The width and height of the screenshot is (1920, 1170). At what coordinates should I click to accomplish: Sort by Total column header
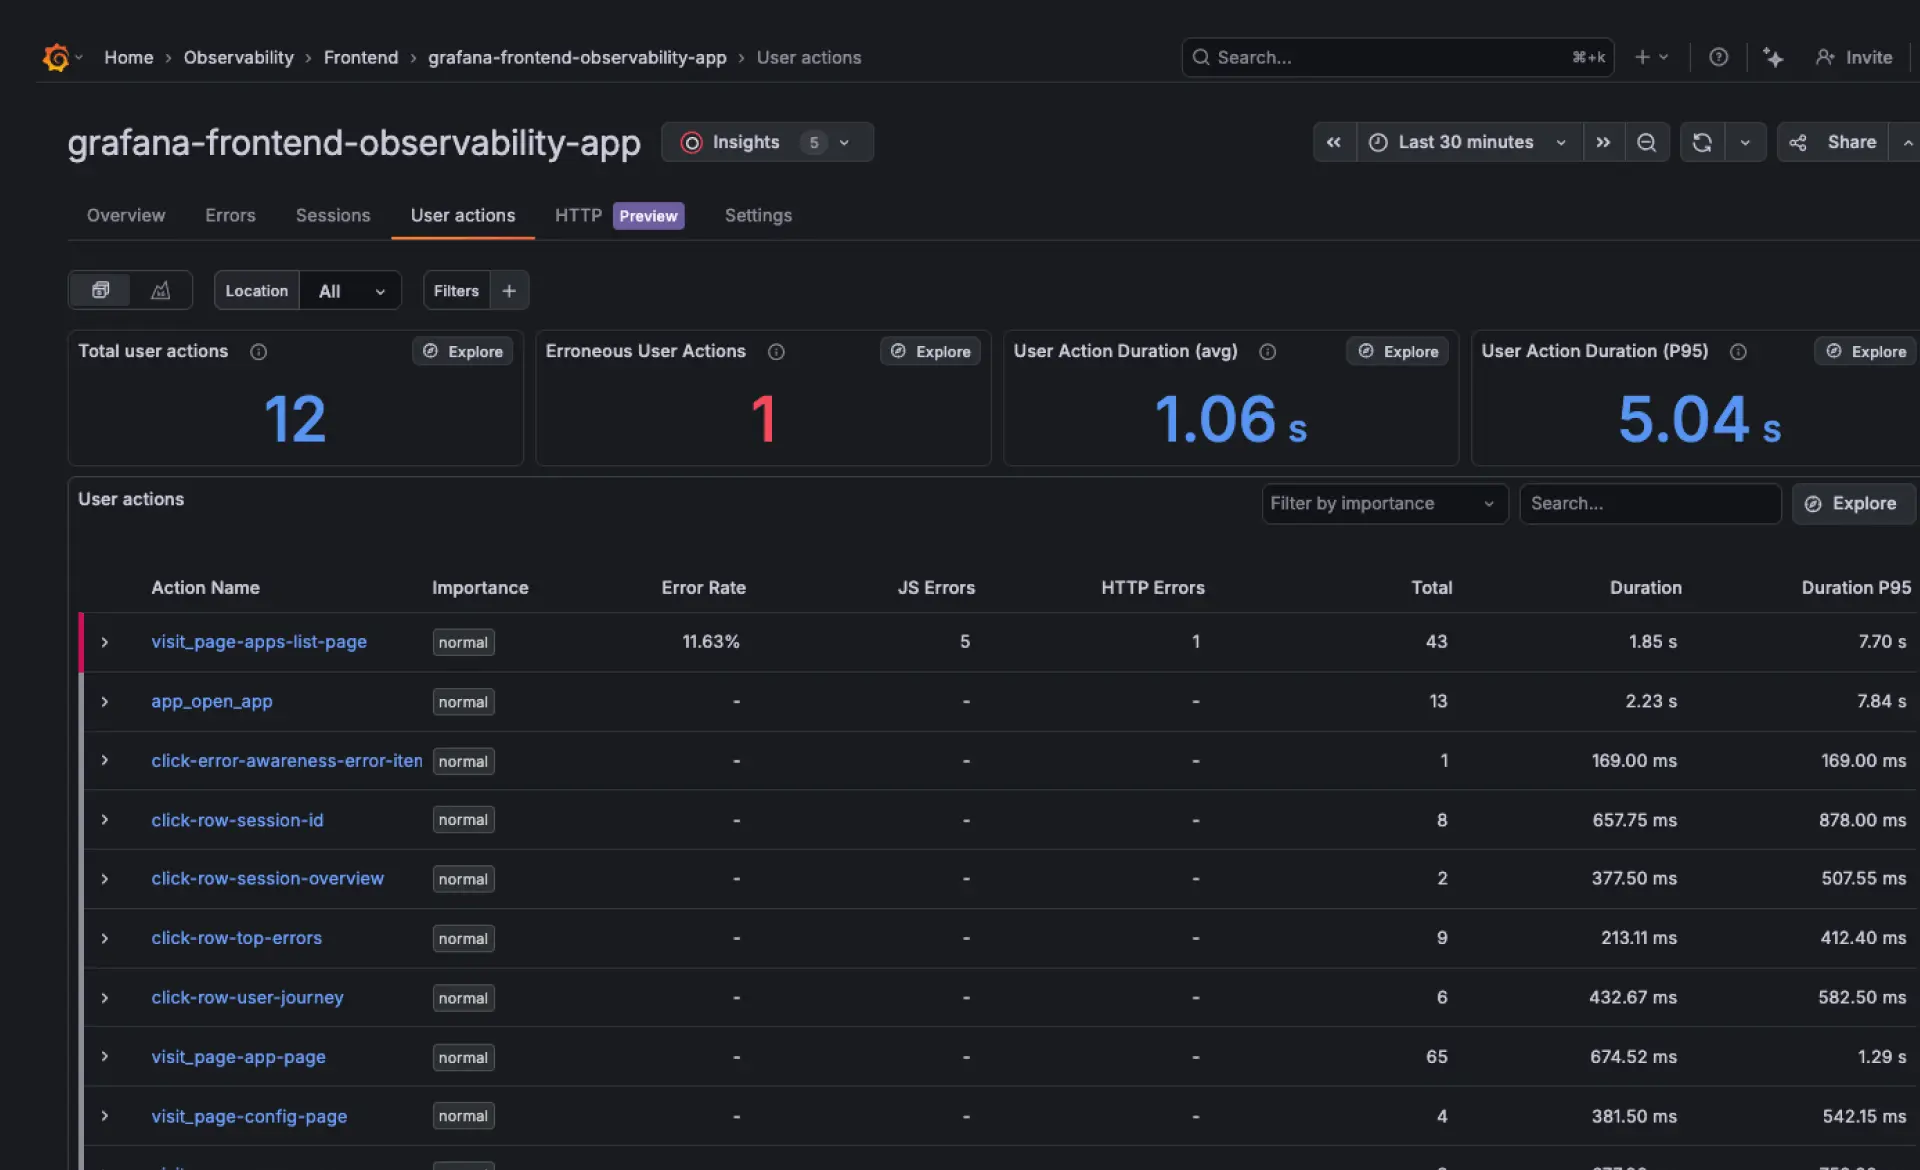pos(1431,588)
